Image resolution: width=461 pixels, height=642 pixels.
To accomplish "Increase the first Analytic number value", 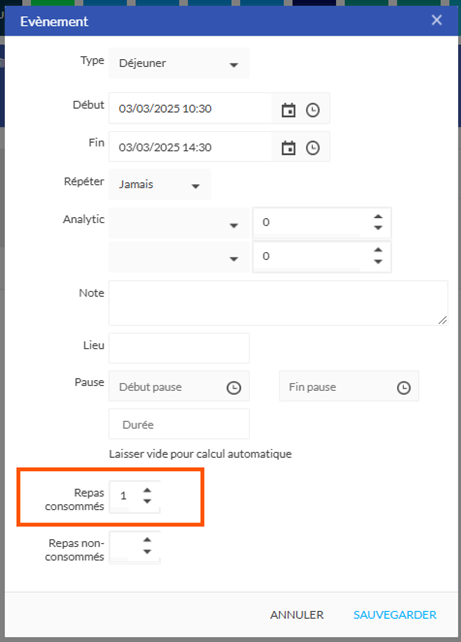I will tap(378, 217).
